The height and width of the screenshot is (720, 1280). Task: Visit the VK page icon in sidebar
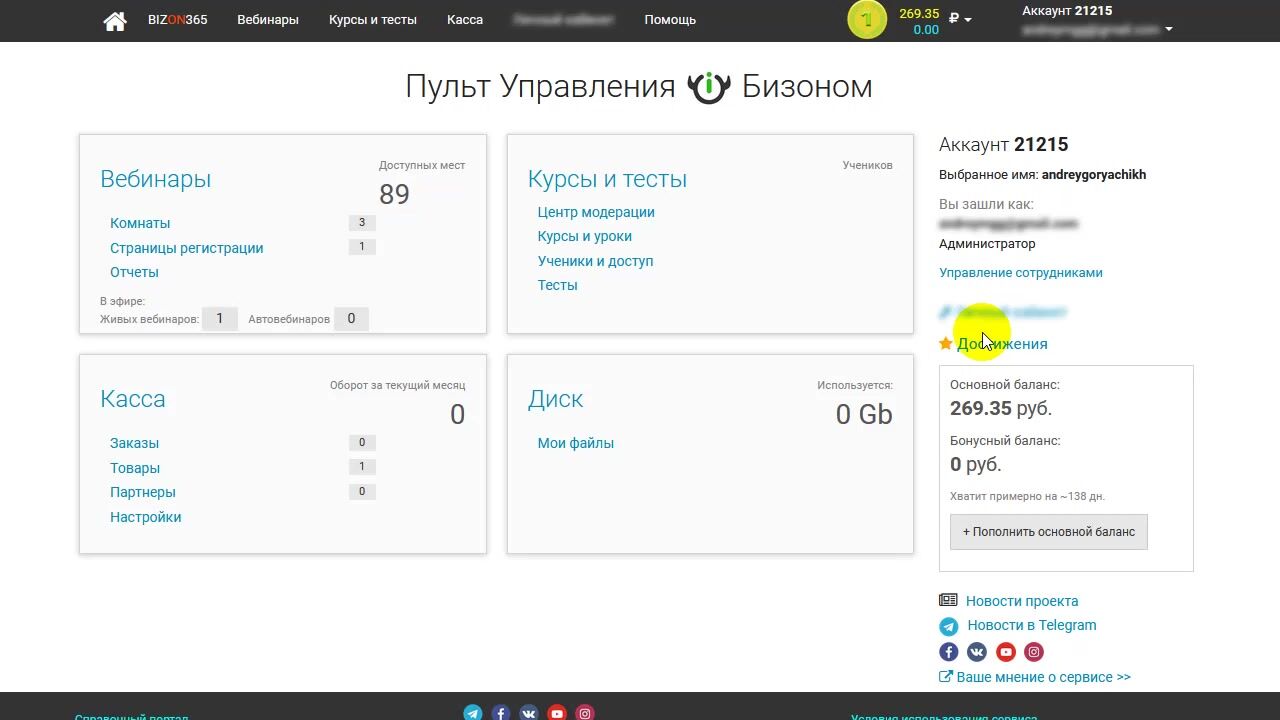(977, 652)
